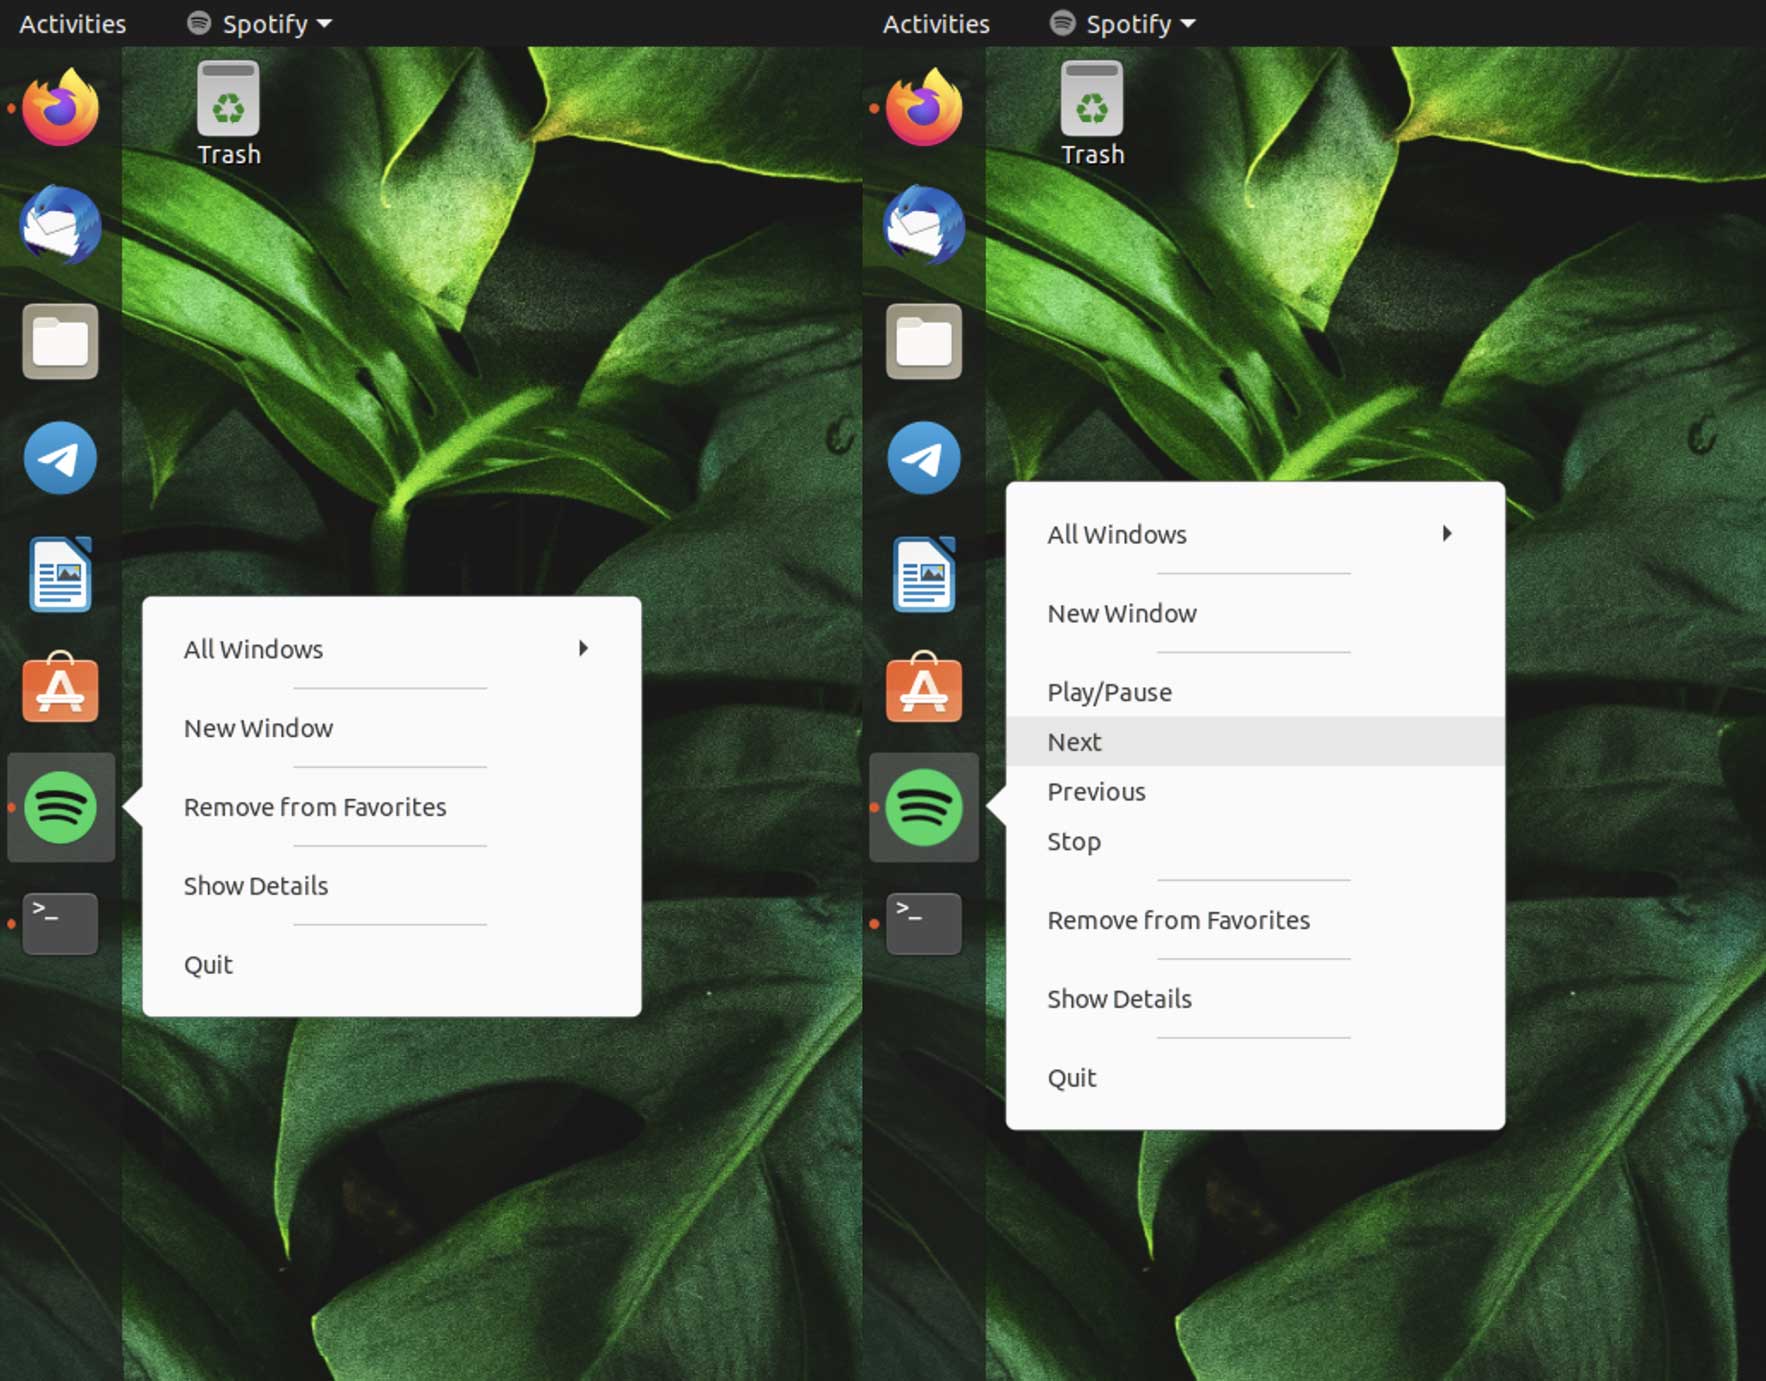The width and height of the screenshot is (1766, 1381).
Task: Select Next in the right menu
Action: 1255,742
